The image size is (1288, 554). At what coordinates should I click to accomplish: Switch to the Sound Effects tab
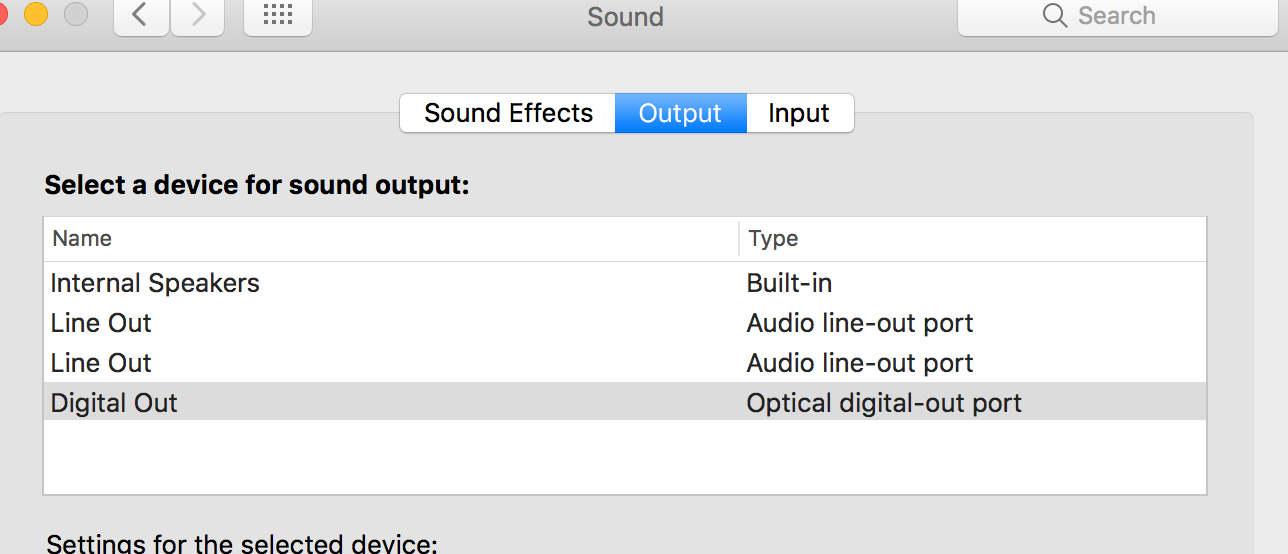[508, 113]
